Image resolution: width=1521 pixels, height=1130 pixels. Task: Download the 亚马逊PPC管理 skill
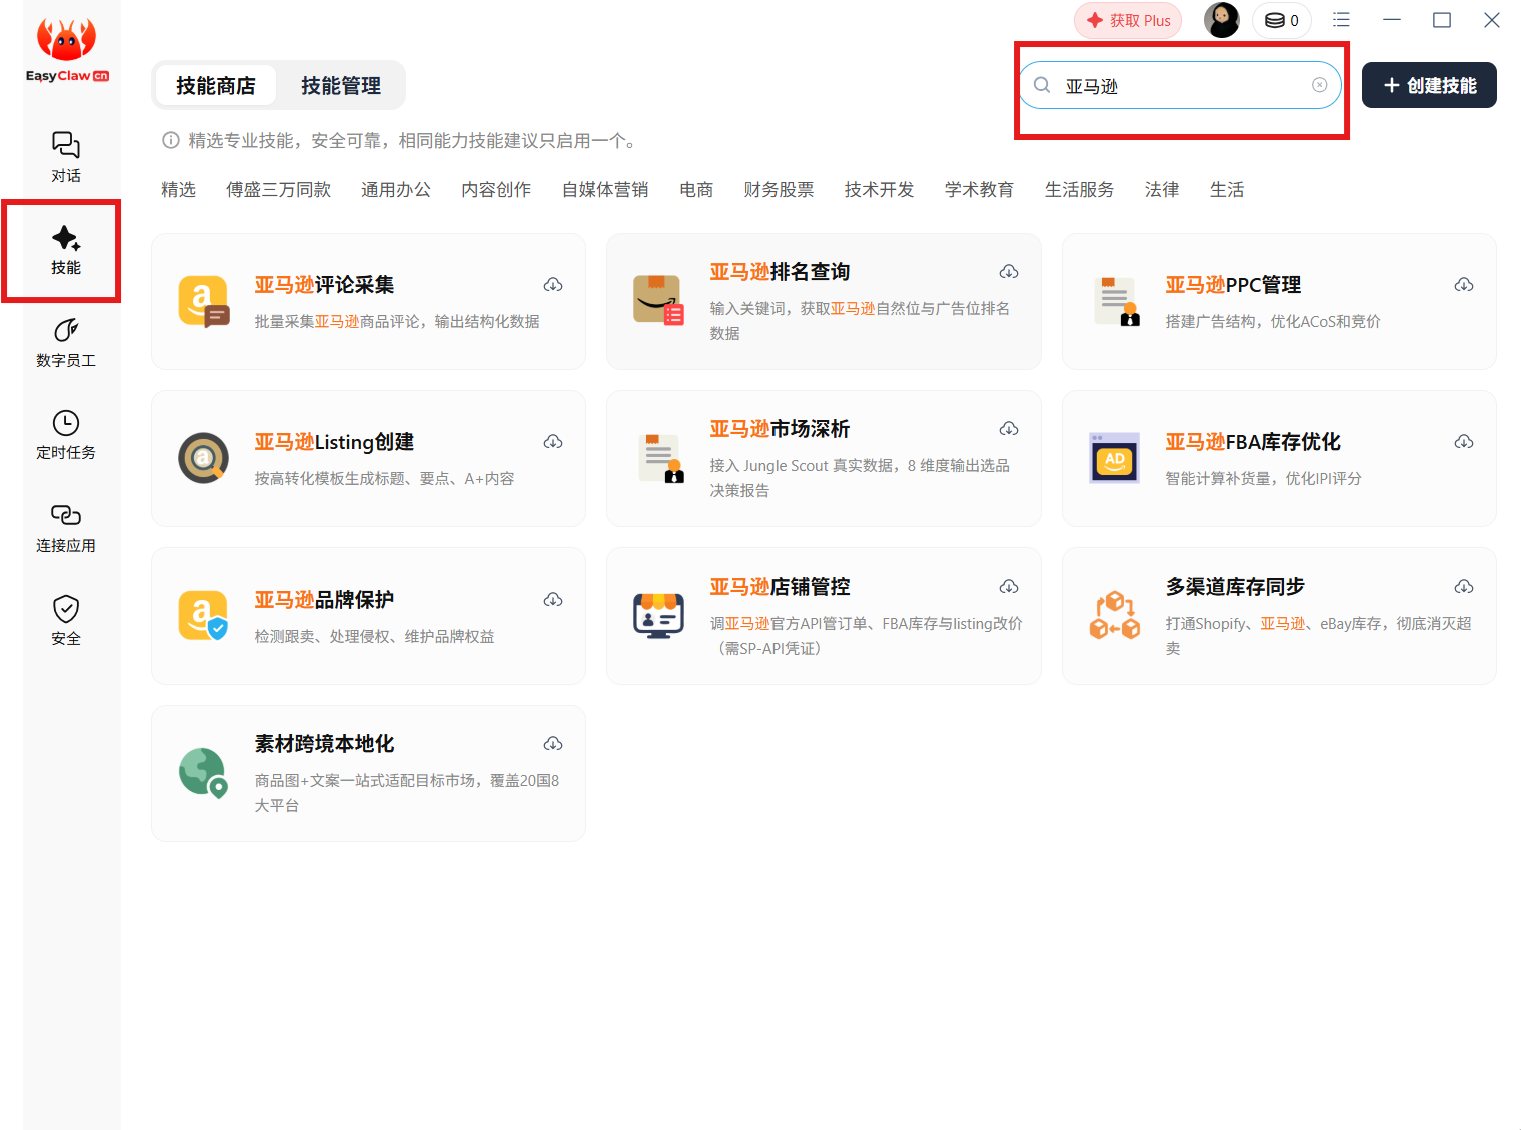[1464, 285]
